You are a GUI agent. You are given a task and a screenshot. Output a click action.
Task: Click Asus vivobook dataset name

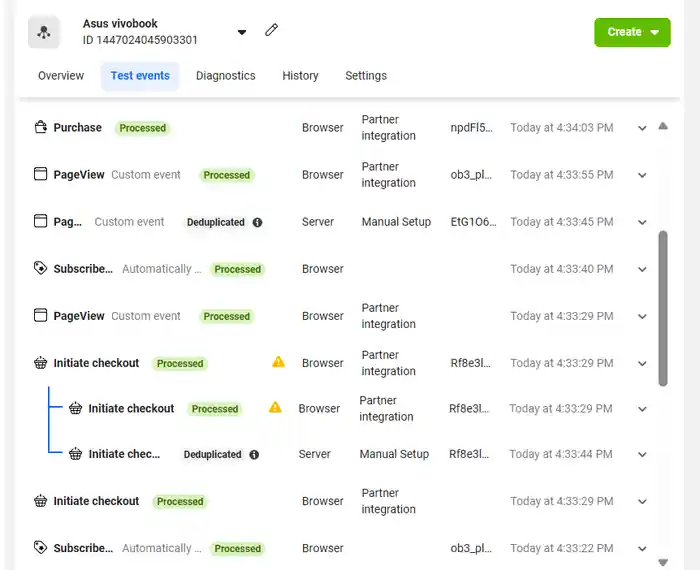120,24
